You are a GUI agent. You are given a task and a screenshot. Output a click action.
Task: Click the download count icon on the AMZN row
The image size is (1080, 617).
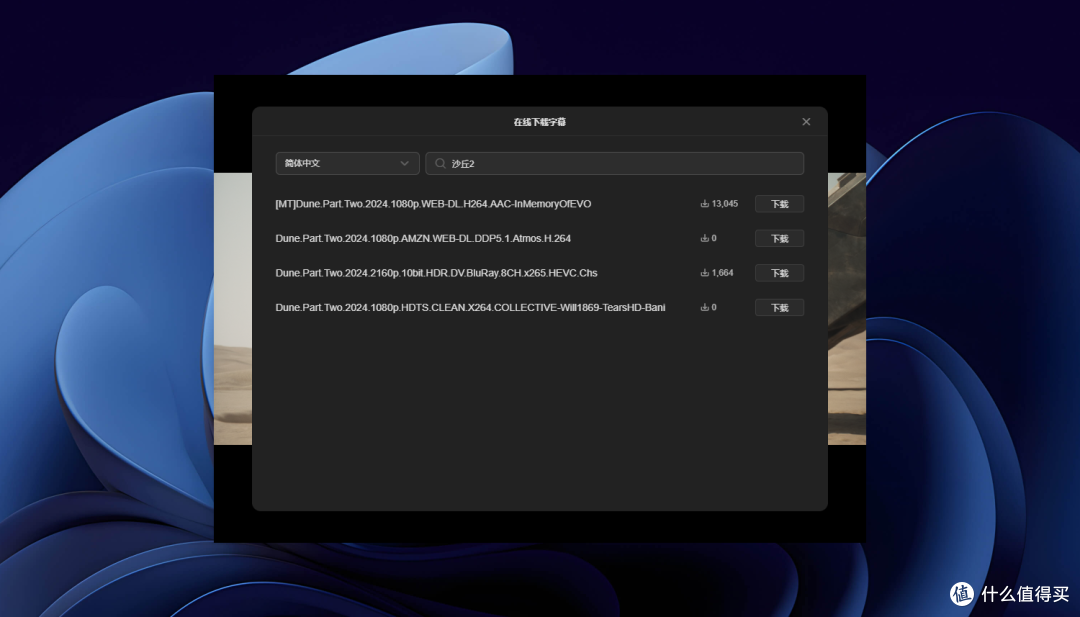click(705, 238)
